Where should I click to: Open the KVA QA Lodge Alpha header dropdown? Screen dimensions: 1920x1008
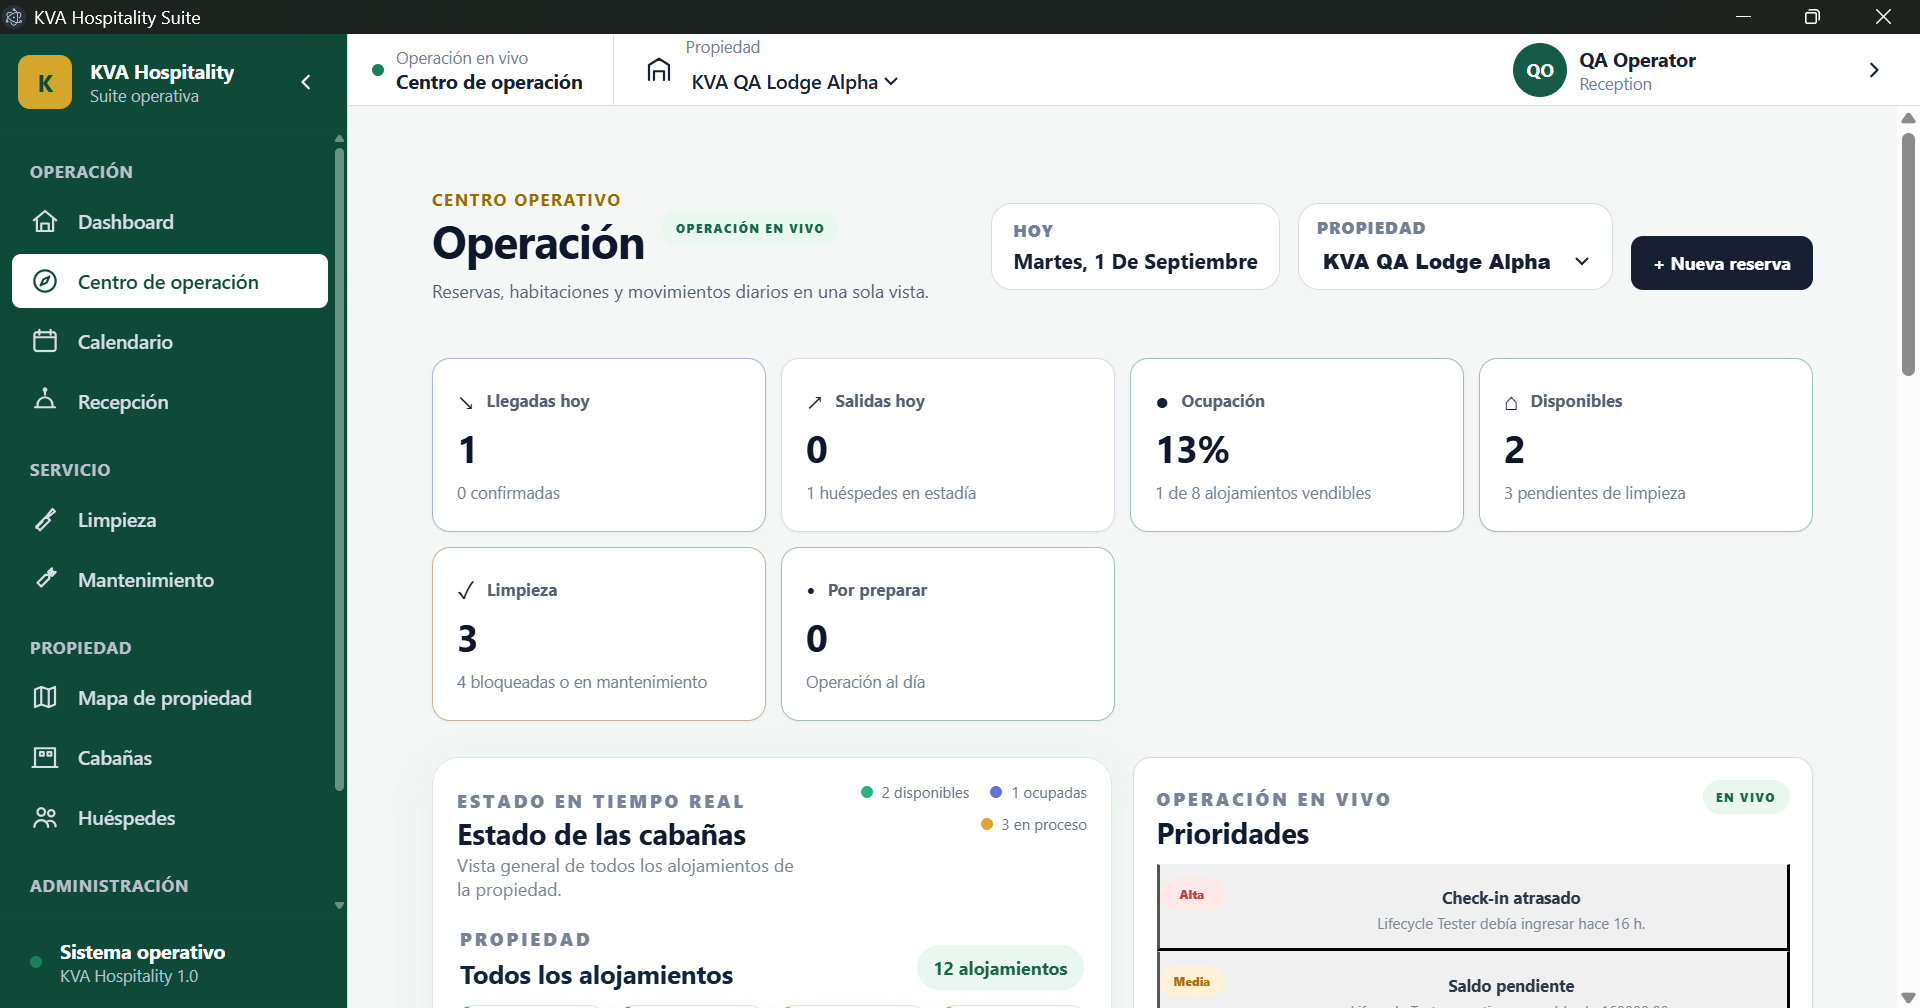[795, 82]
